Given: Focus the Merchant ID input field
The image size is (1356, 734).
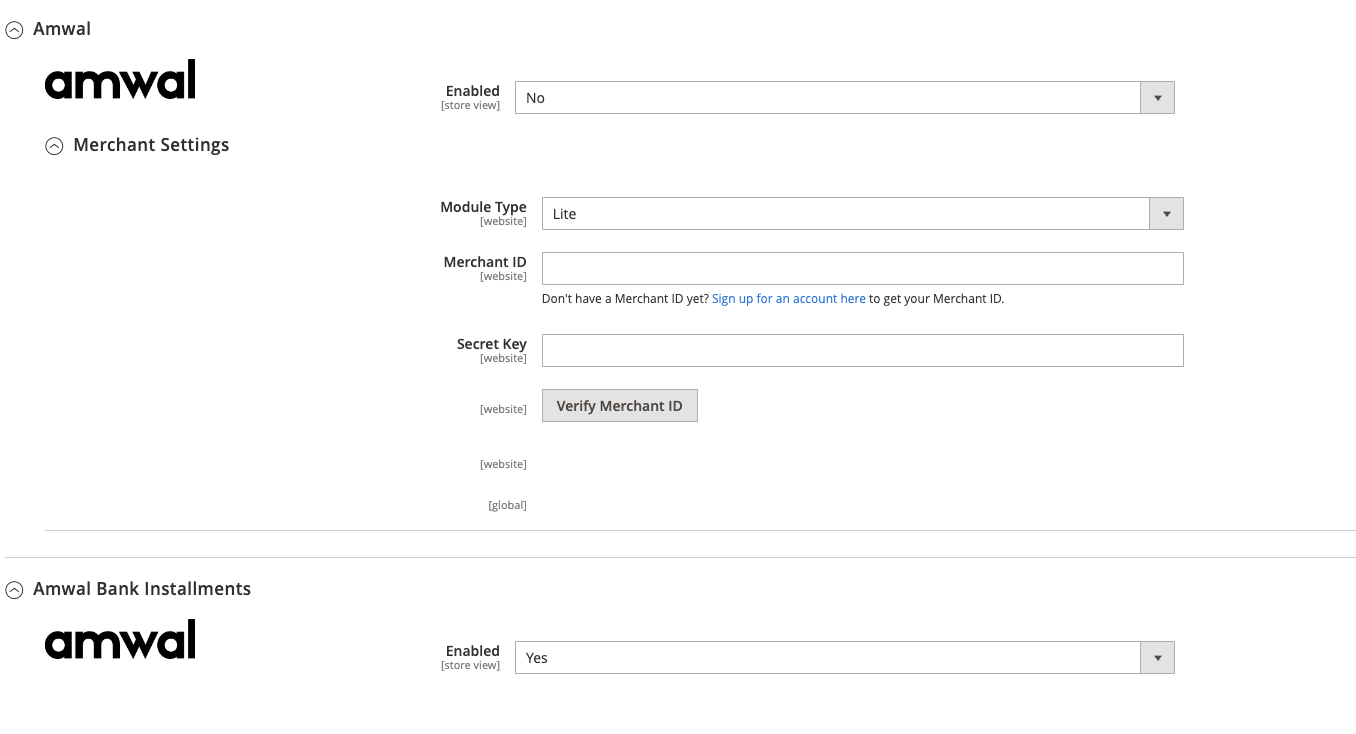Looking at the screenshot, I should [x=862, y=269].
